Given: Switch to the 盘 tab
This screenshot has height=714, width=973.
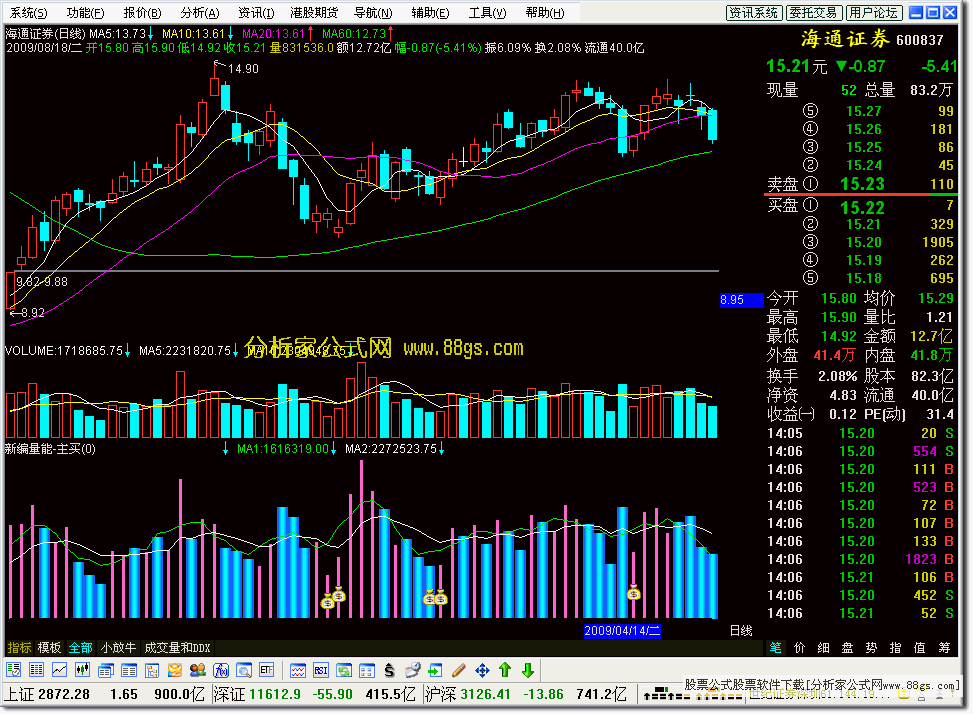Looking at the screenshot, I should click(848, 648).
